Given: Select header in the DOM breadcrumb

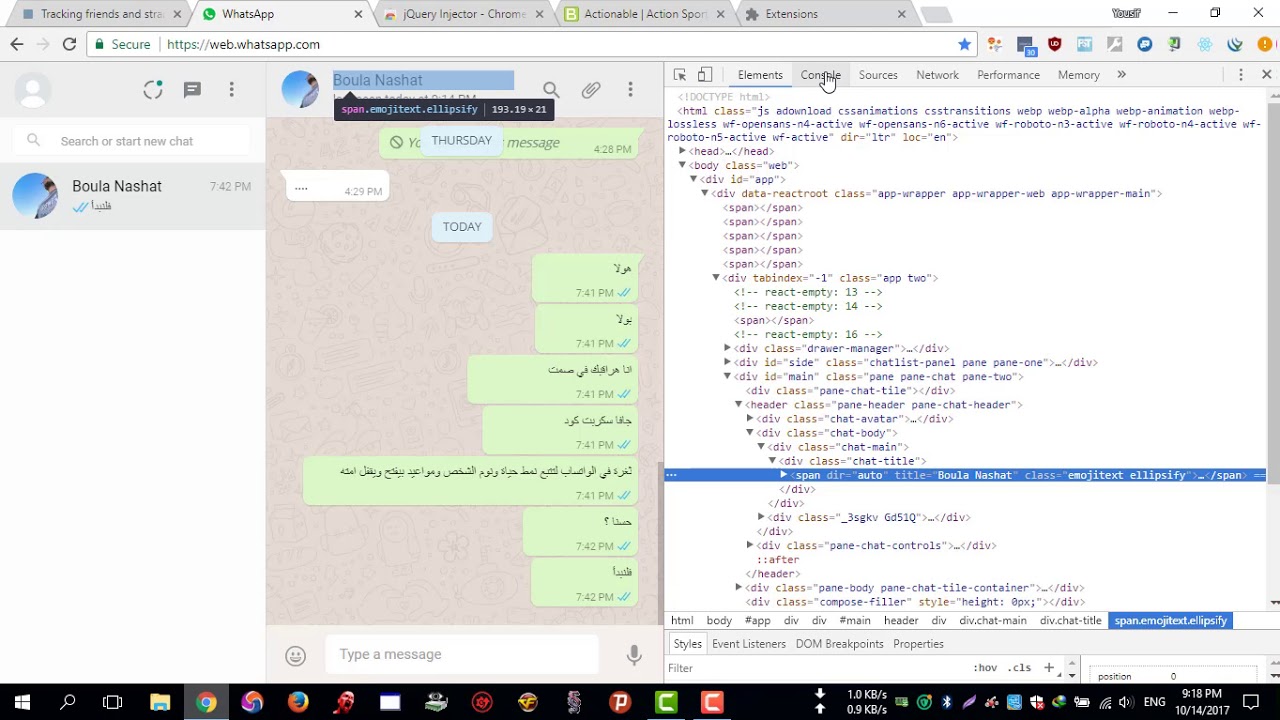Looking at the screenshot, I should click(901, 621).
